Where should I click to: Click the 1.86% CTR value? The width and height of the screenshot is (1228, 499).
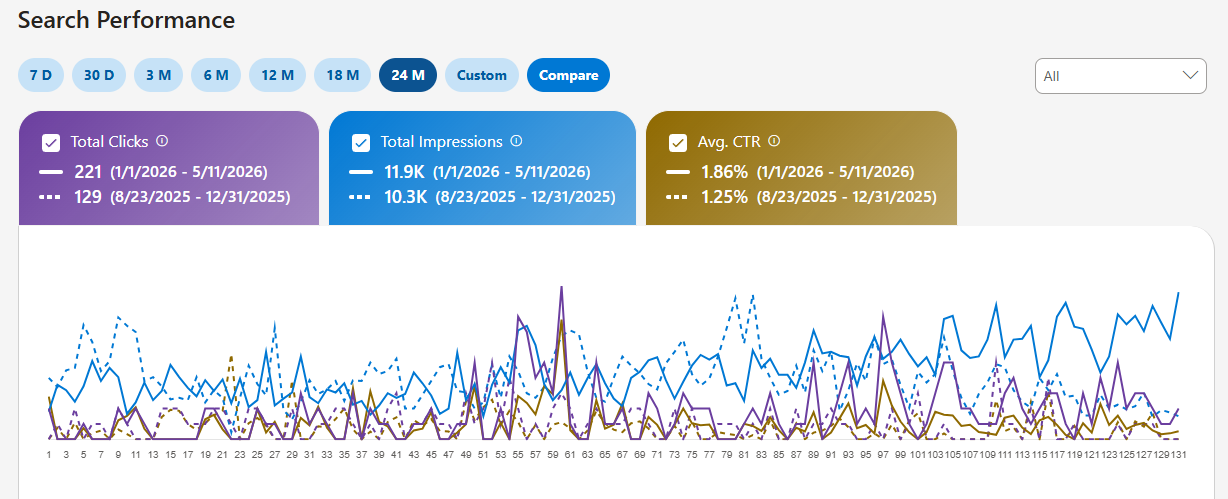click(725, 172)
